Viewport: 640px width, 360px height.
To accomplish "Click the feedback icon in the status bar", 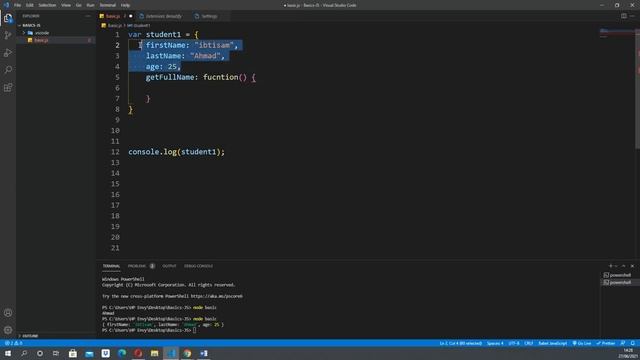I will coord(623,343).
